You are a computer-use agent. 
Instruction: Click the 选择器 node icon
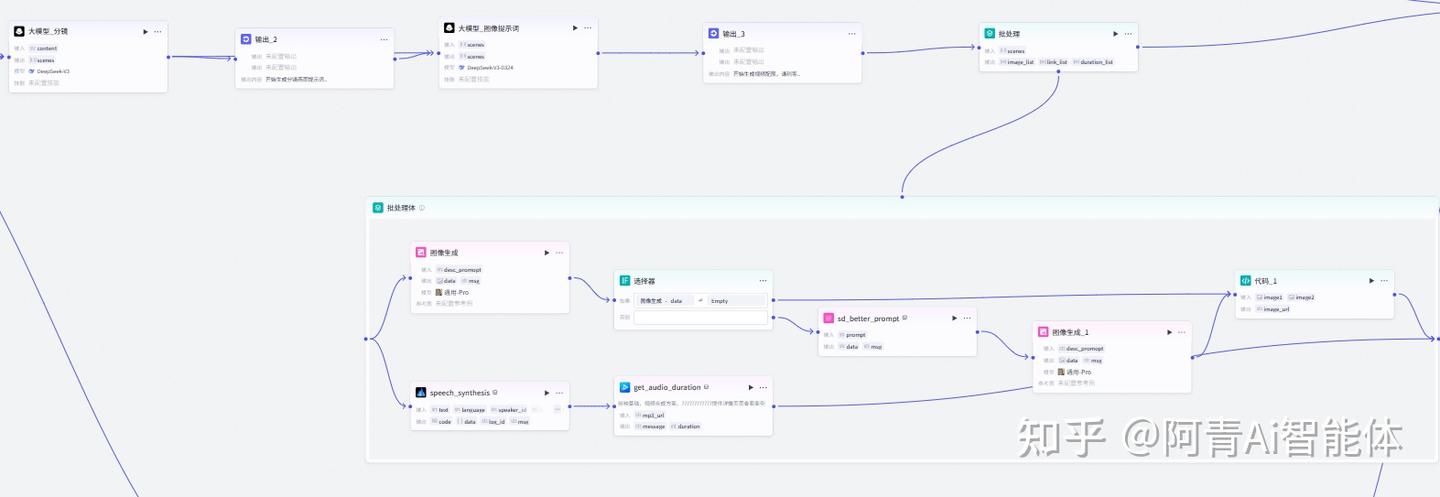(x=625, y=280)
